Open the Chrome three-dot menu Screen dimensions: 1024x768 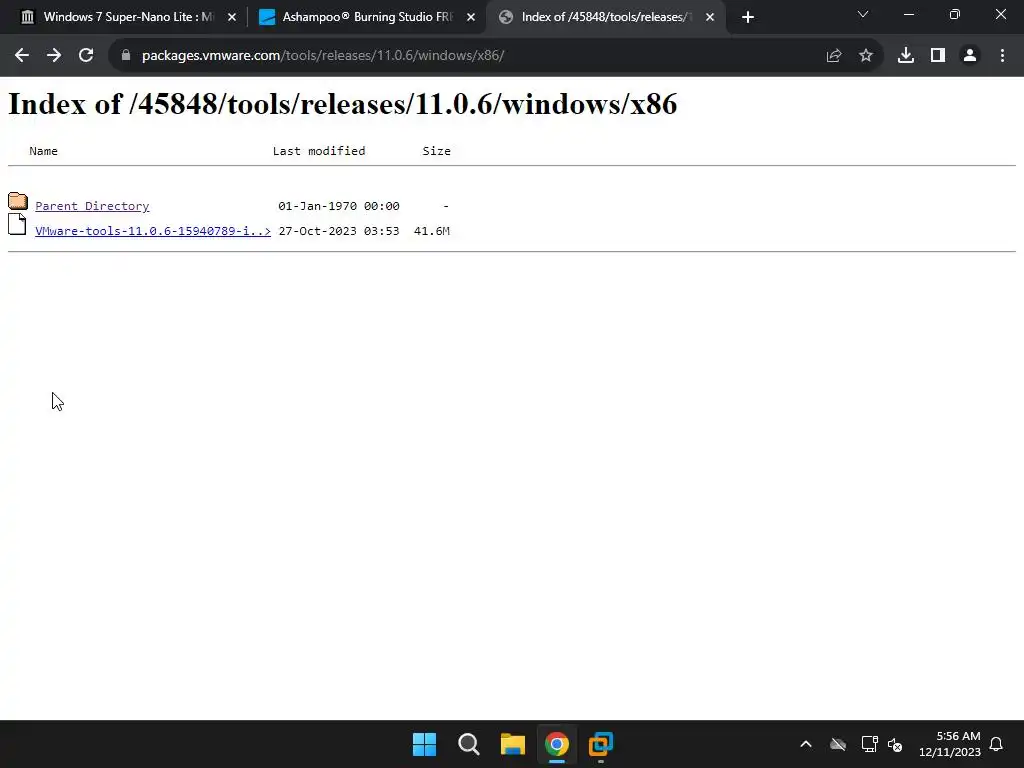pos(1002,56)
